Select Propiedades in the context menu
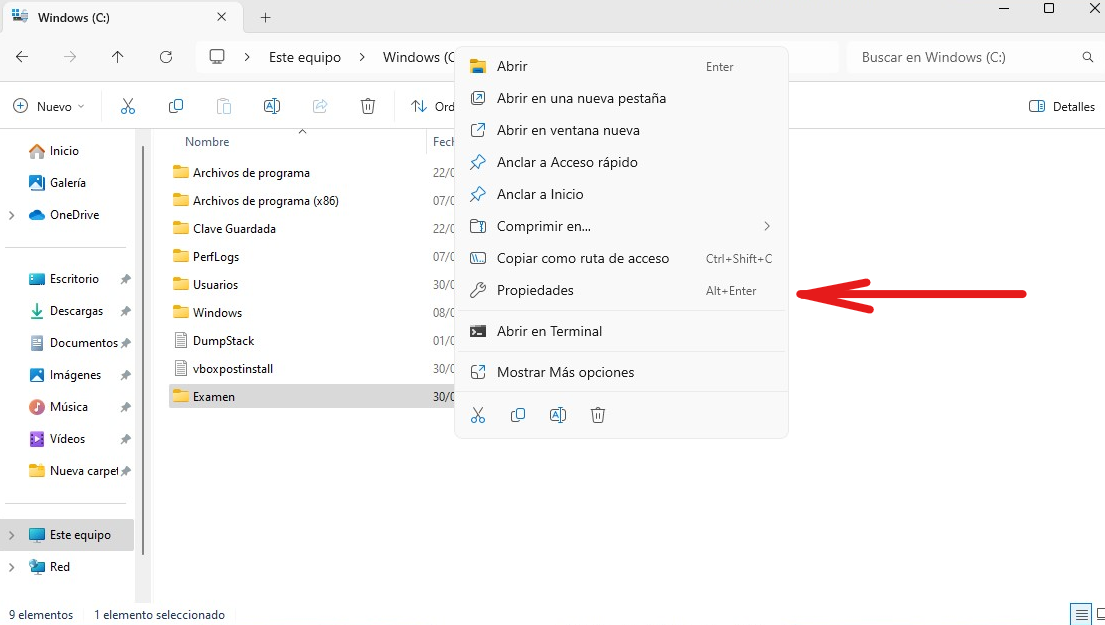The width and height of the screenshot is (1105, 625). (x=535, y=291)
